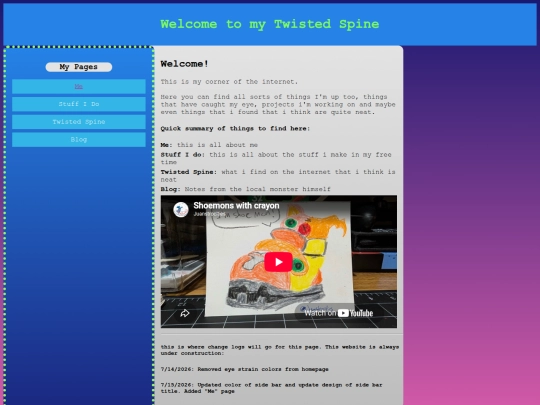The height and width of the screenshot is (405, 540).
Task: Click the 'Welcome to my Twisted Spine' header
Action: pos(270,24)
